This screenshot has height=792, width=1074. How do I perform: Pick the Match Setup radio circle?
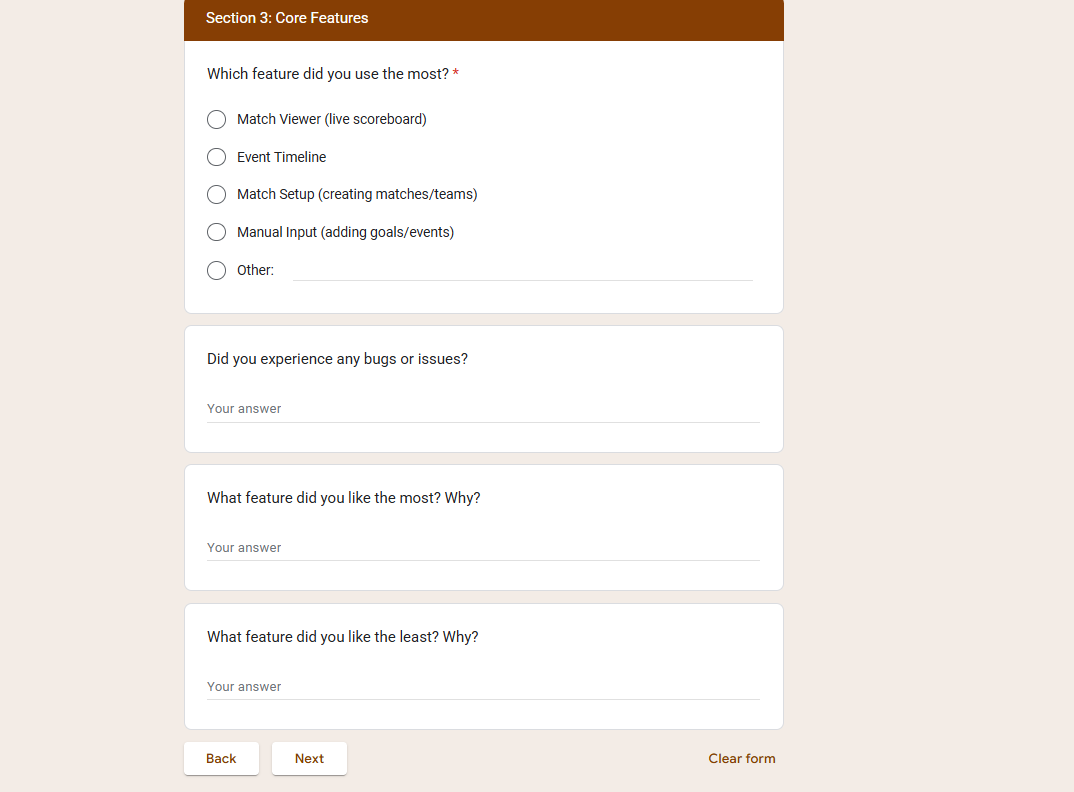pyautogui.click(x=216, y=195)
